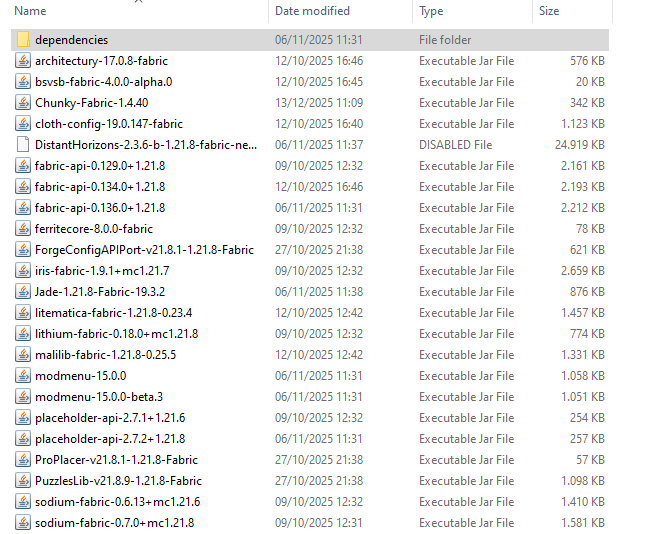Select the file name ferritecore-8.0.0-fabric
Viewport: 657px width, 534px height.
(x=94, y=228)
